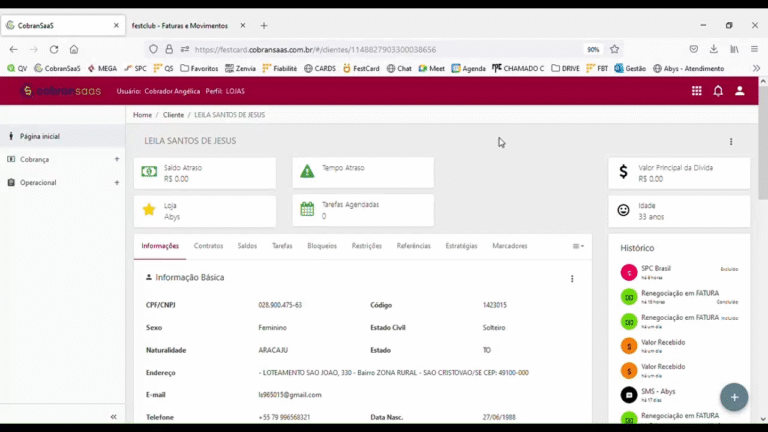
Task: Click the page vertical scrollbar
Action: 763,142
